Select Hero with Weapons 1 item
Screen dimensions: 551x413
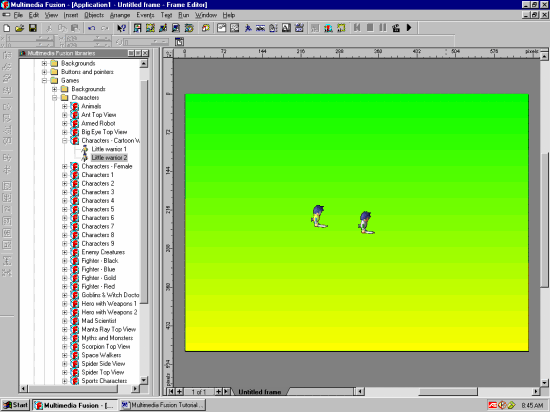tap(109, 304)
